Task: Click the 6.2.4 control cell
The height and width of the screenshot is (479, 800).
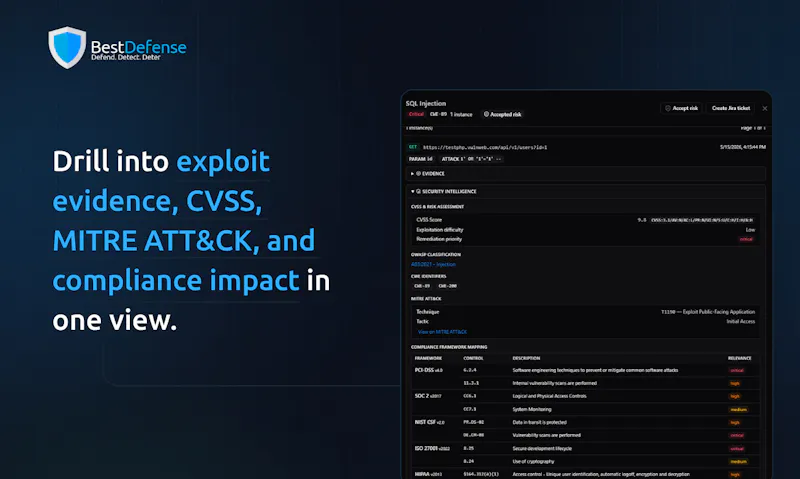Action: click(469, 370)
